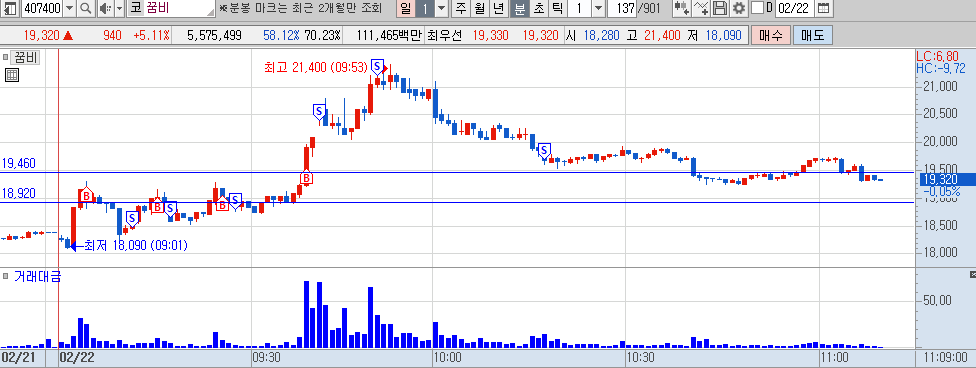The height and width of the screenshot is (368, 976).
Task: Save chart with the floppy disk icon
Action: click(x=720, y=8)
